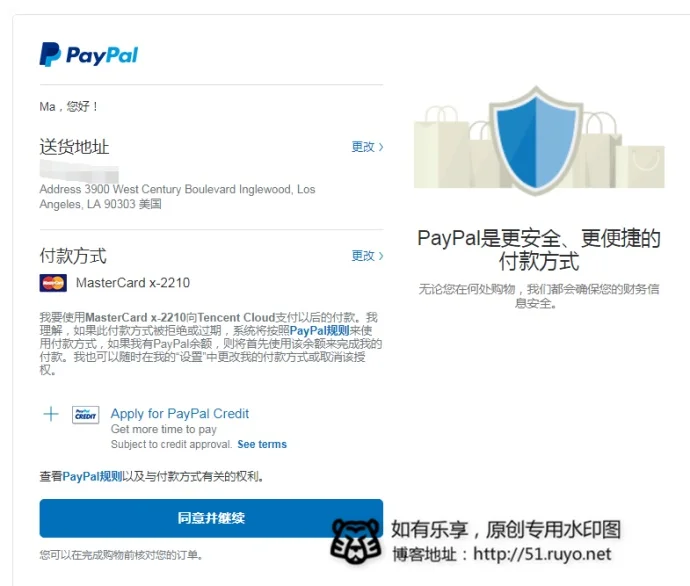Click 'Get more time to pay' text
This screenshot has width=690, height=586.
point(164,429)
